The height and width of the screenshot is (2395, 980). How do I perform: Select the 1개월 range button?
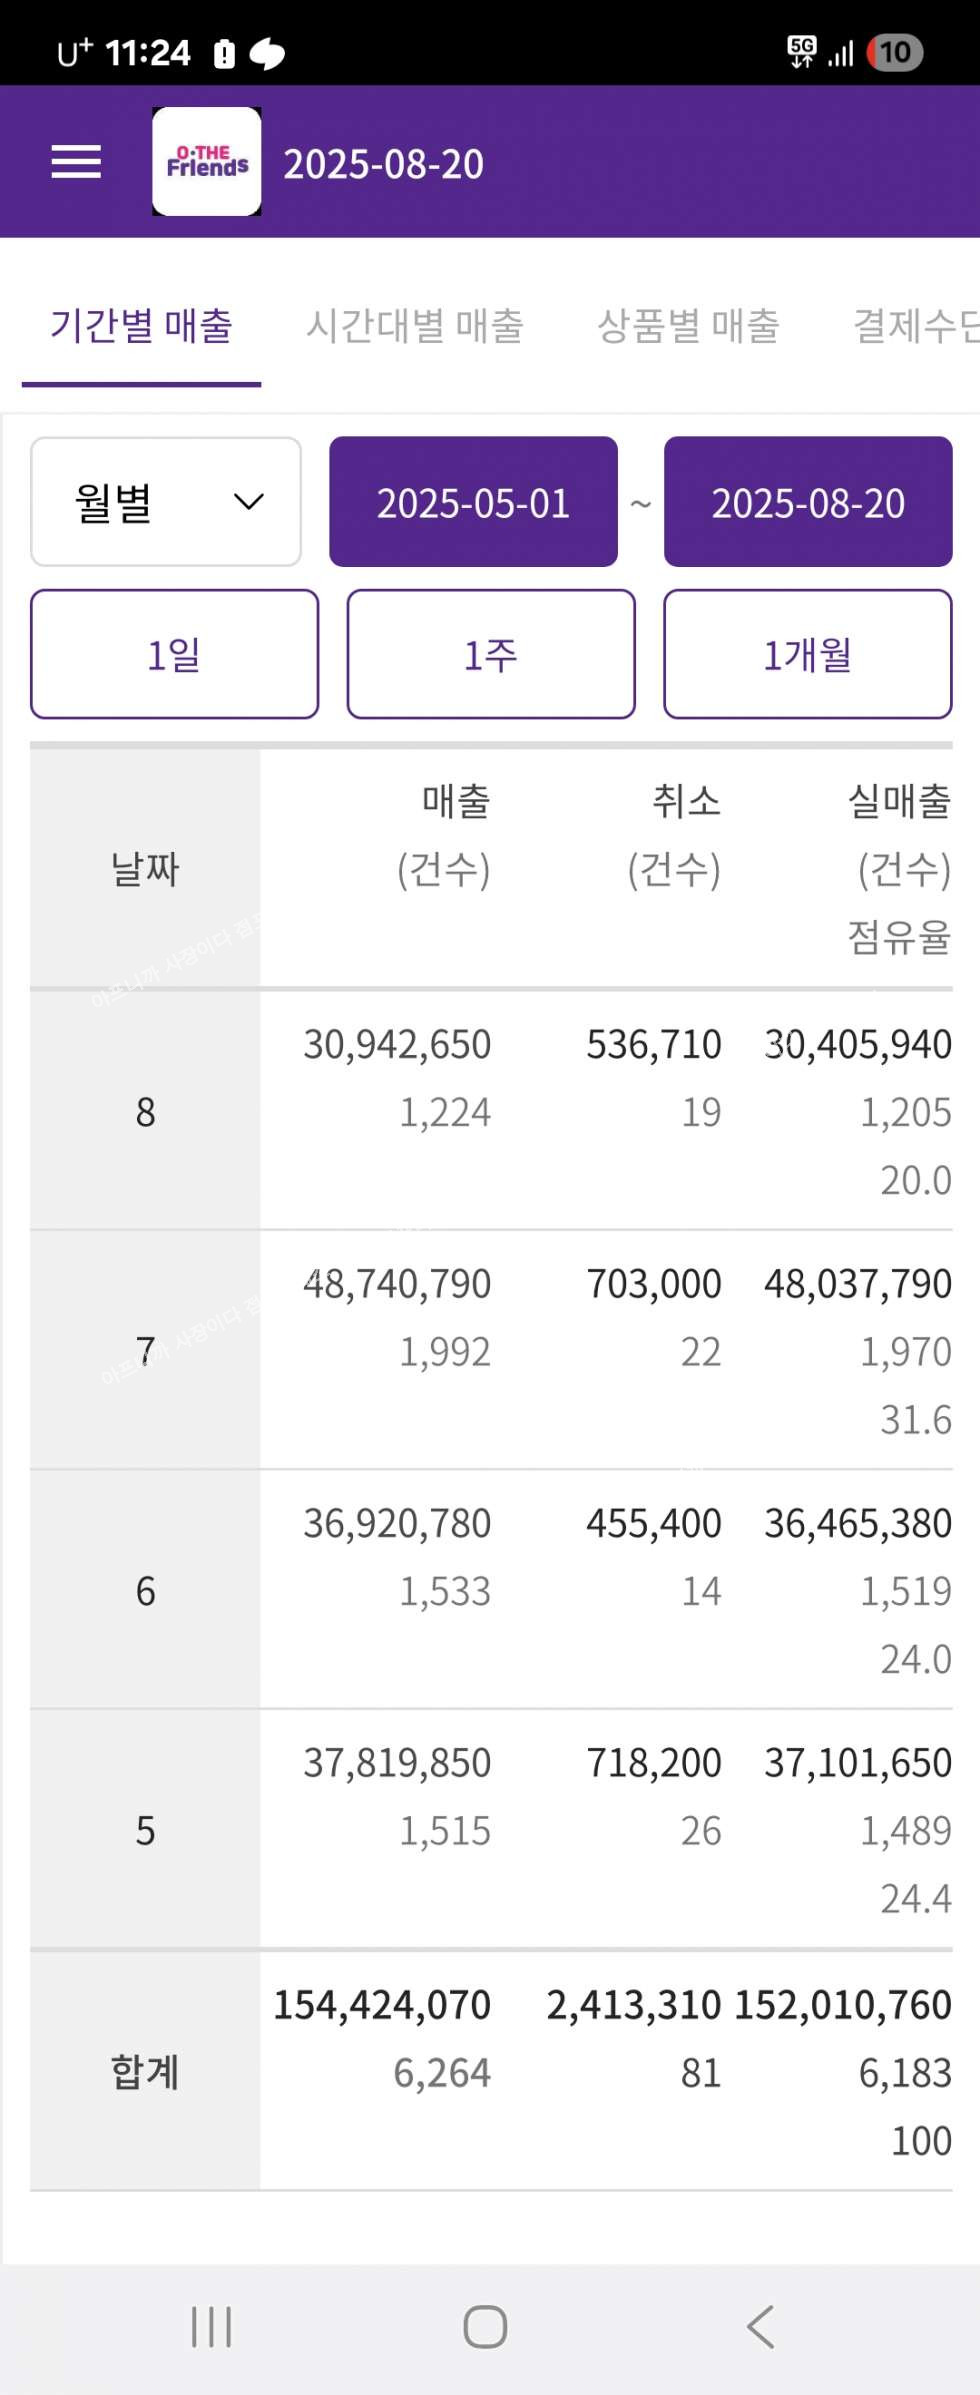pos(807,655)
